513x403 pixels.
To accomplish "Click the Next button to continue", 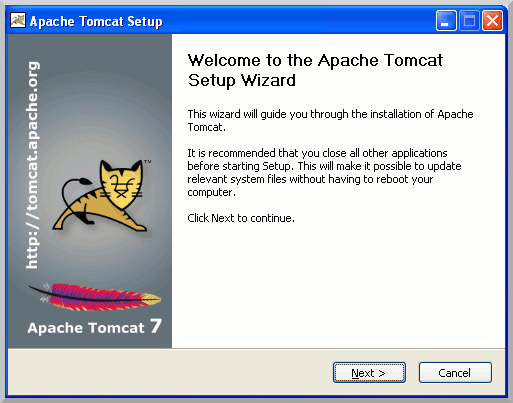I will click(x=369, y=373).
